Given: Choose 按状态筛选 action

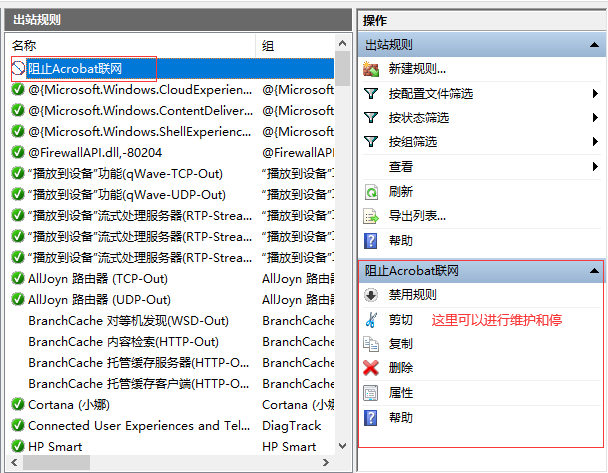Looking at the screenshot, I should [x=419, y=117].
